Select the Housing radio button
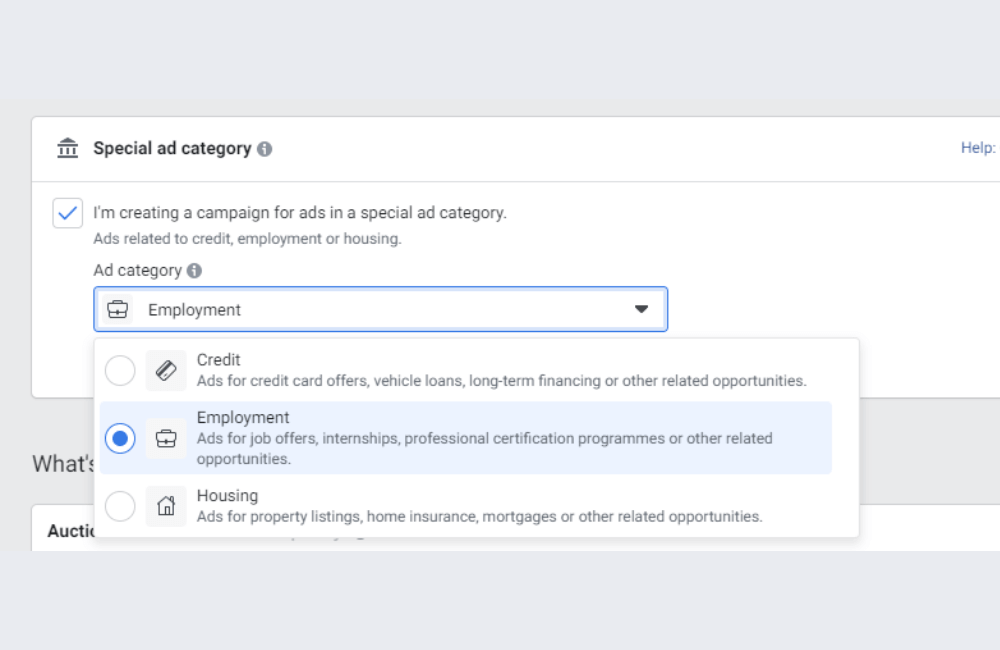Viewport: 1000px width, 650px height. tap(120, 506)
